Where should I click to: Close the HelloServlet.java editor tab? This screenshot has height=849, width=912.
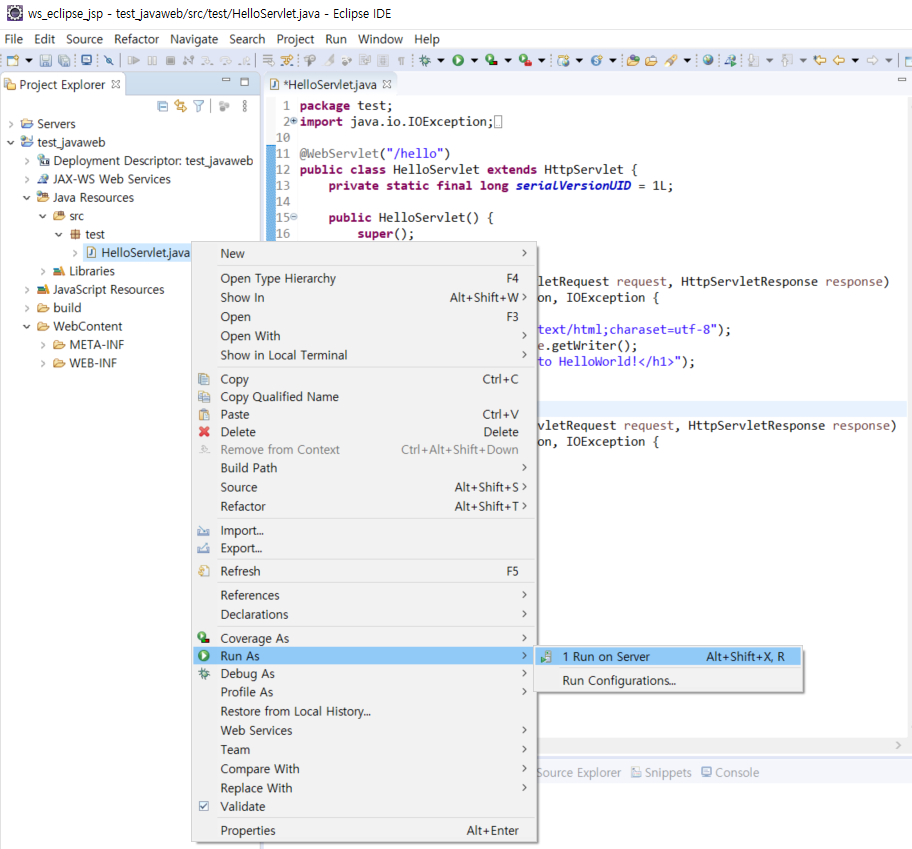coord(387,84)
